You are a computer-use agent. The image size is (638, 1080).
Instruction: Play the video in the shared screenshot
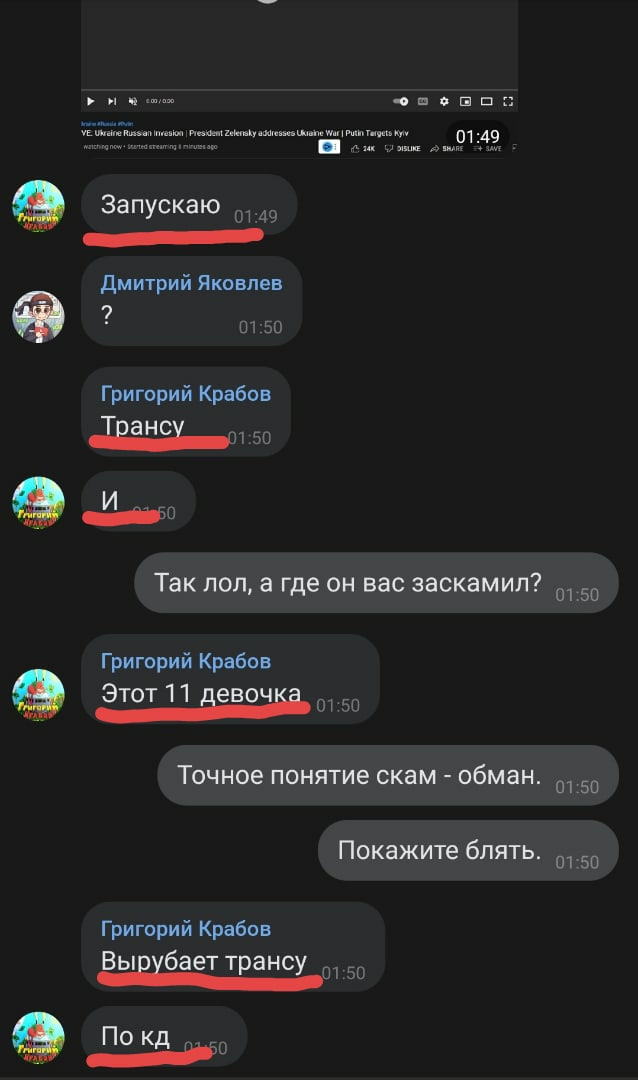[90, 101]
